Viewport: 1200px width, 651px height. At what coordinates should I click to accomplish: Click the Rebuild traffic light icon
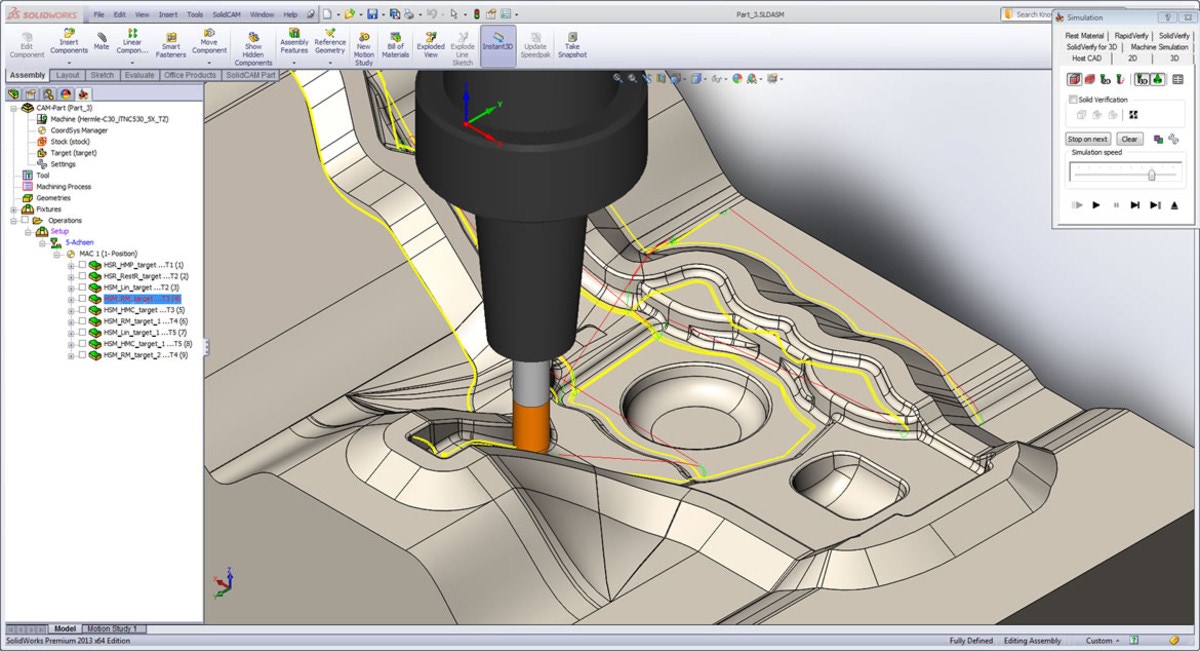476,14
